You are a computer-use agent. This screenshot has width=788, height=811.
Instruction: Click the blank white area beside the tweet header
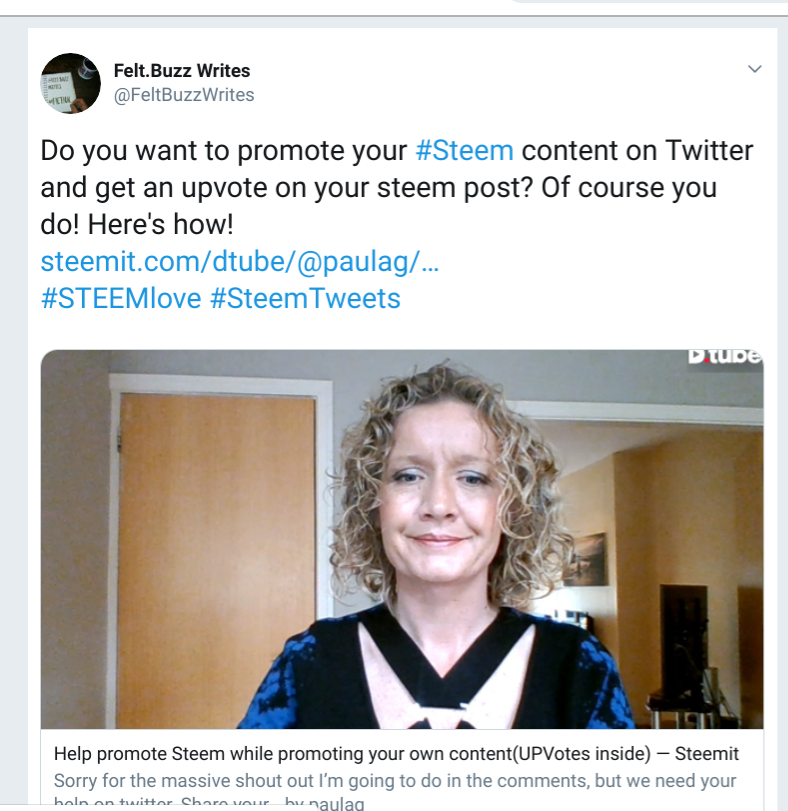click(491, 83)
